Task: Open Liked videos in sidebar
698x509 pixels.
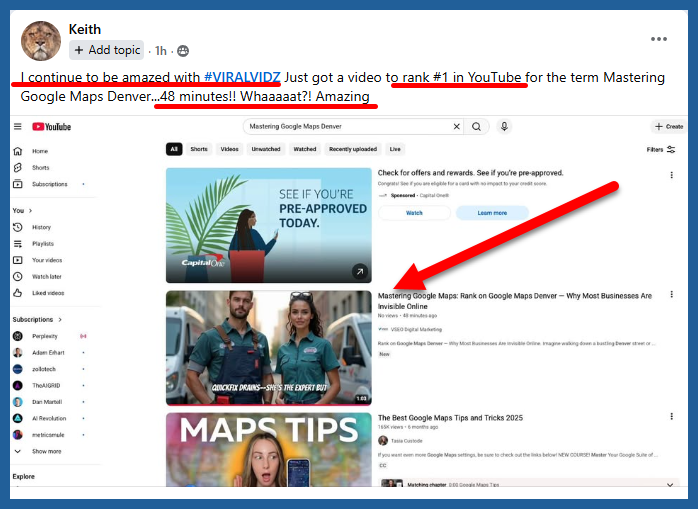Action: (x=47, y=293)
